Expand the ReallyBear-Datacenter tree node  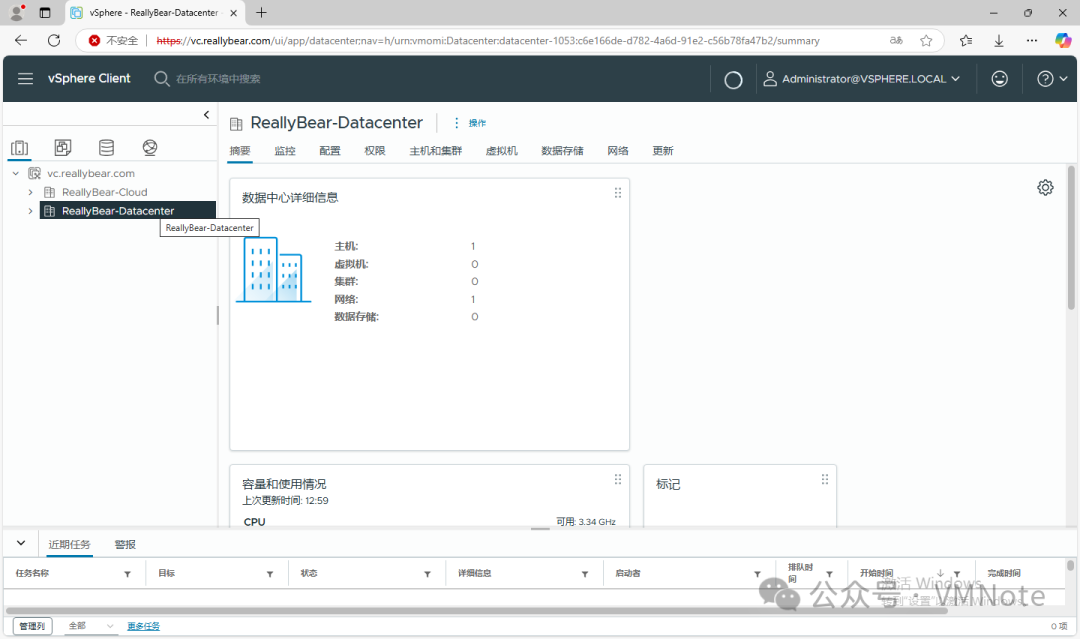coord(30,211)
